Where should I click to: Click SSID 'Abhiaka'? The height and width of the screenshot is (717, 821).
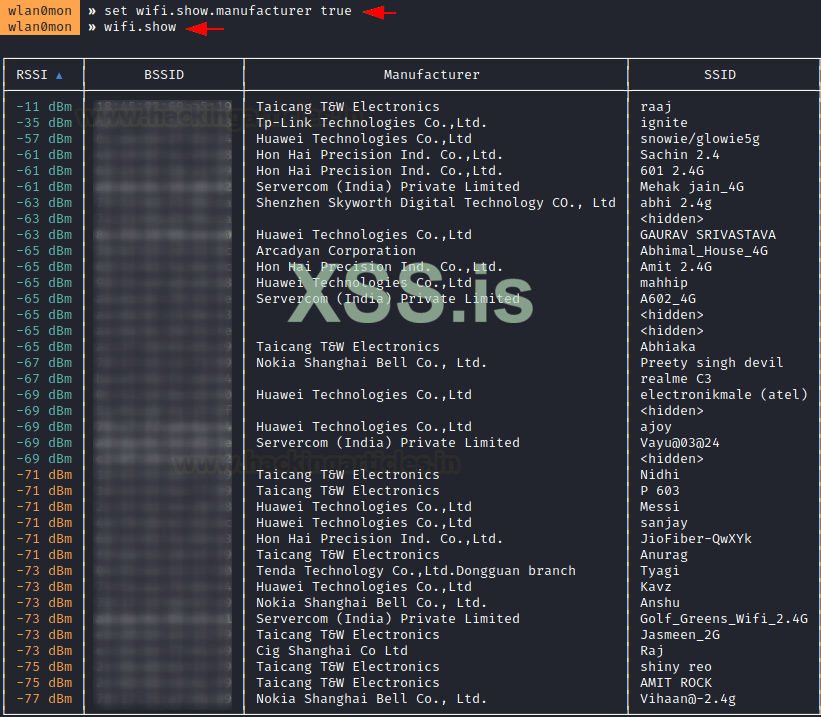668,347
